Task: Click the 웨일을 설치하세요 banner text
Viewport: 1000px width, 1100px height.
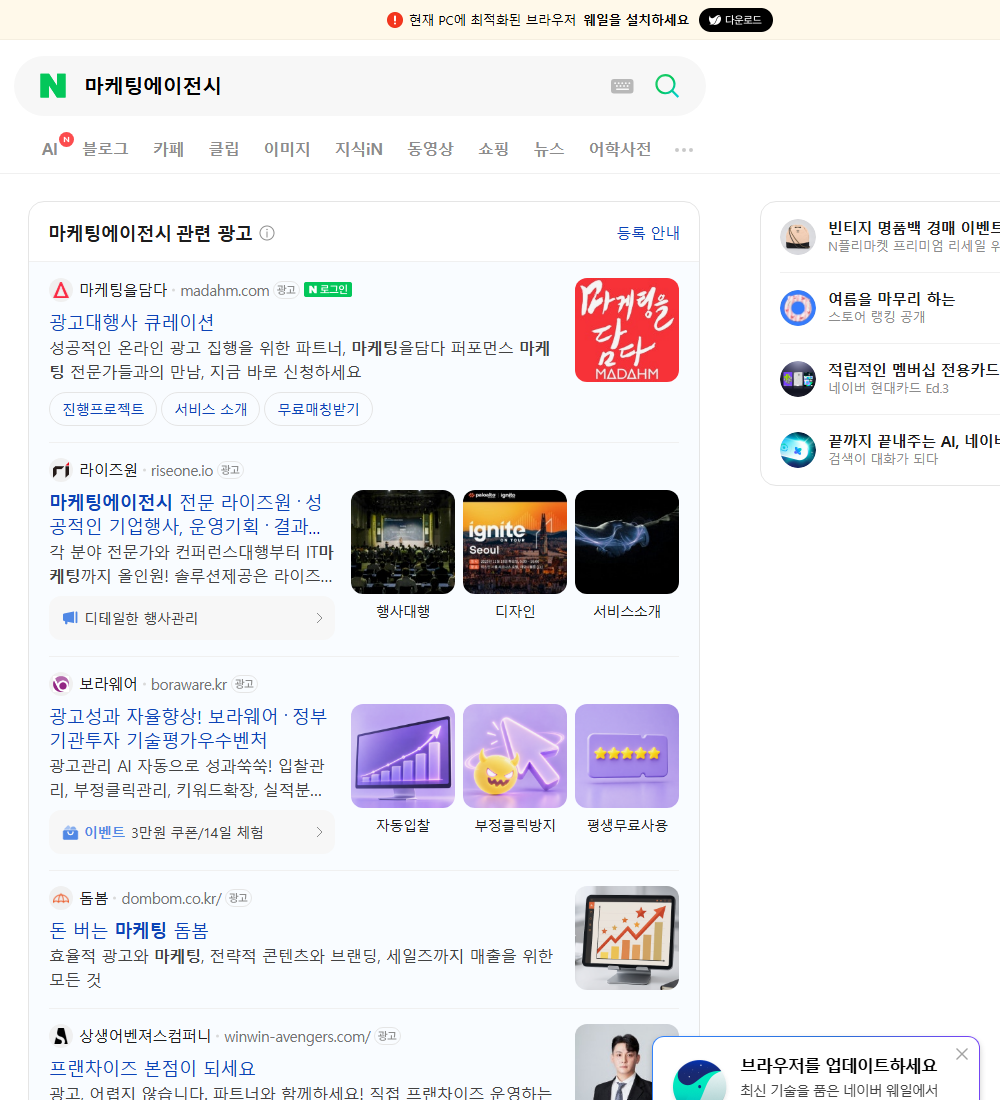Action: tap(636, 20)
